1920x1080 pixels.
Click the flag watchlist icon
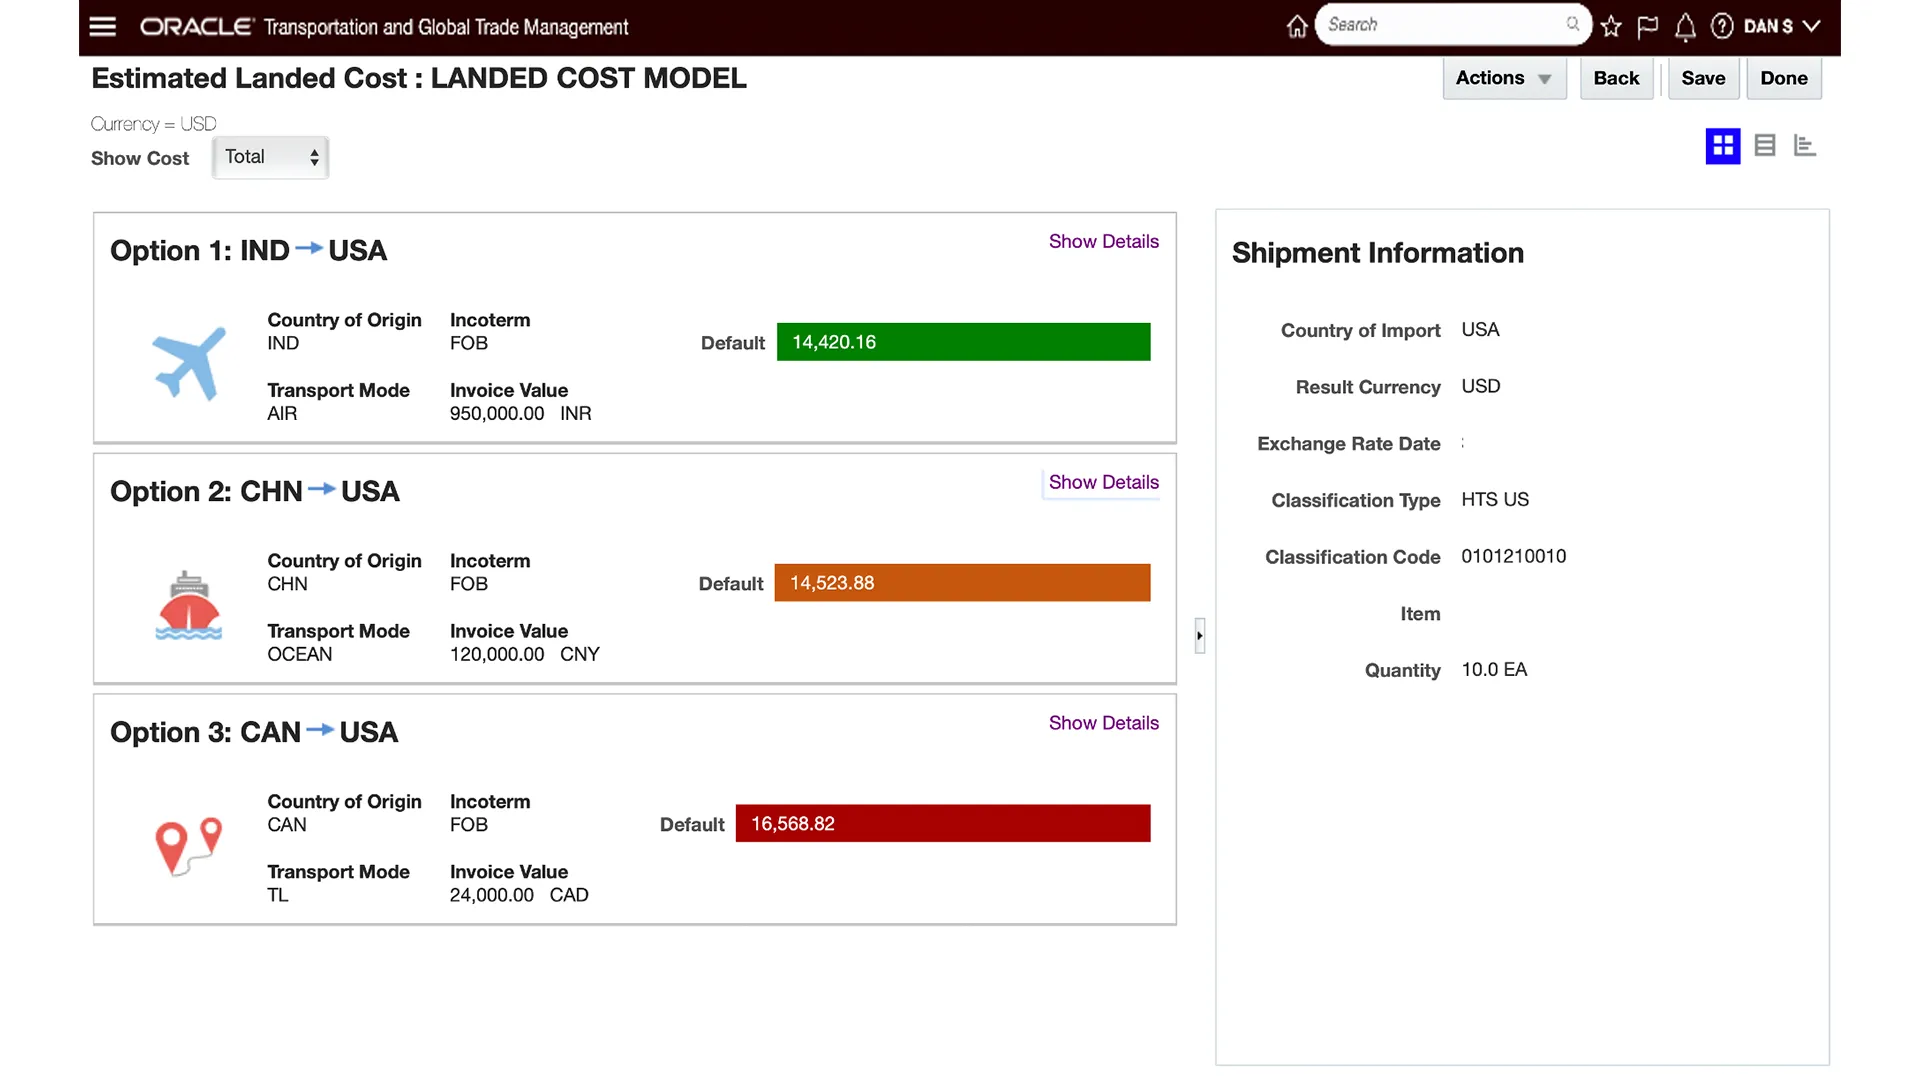tap(1647, 27)
